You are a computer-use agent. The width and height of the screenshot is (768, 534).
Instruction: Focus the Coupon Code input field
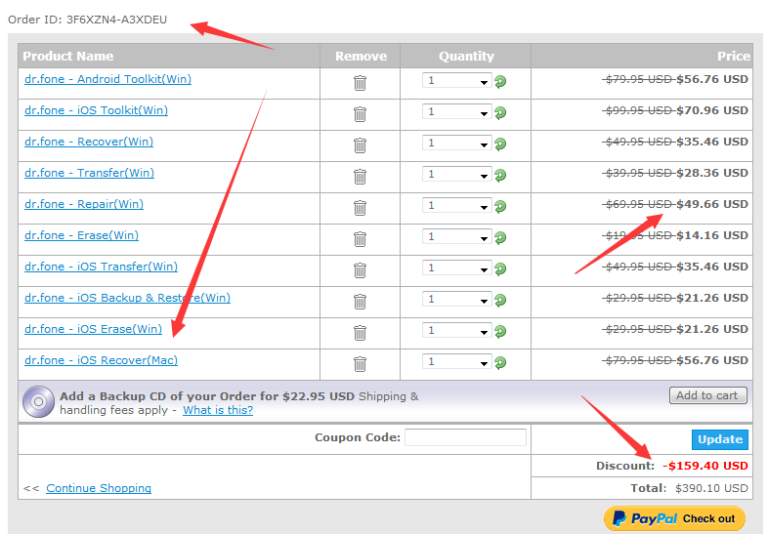465,437
